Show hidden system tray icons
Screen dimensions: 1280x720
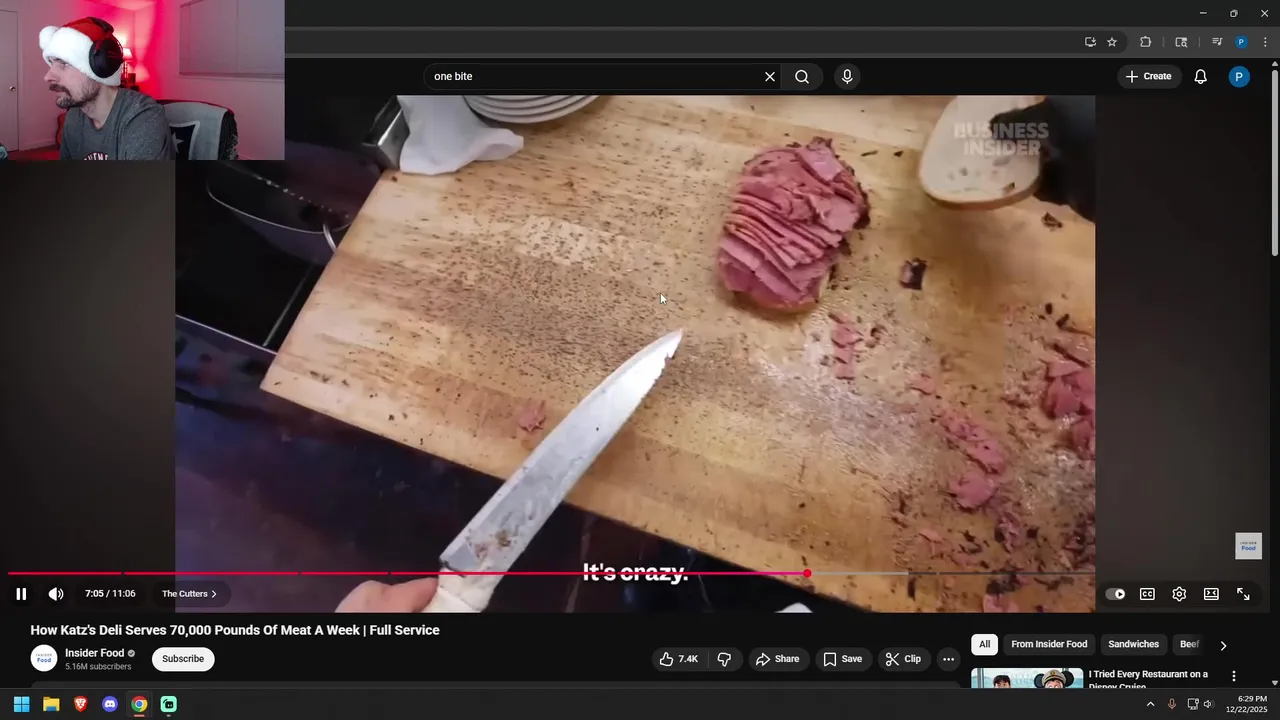[1150, 705]
